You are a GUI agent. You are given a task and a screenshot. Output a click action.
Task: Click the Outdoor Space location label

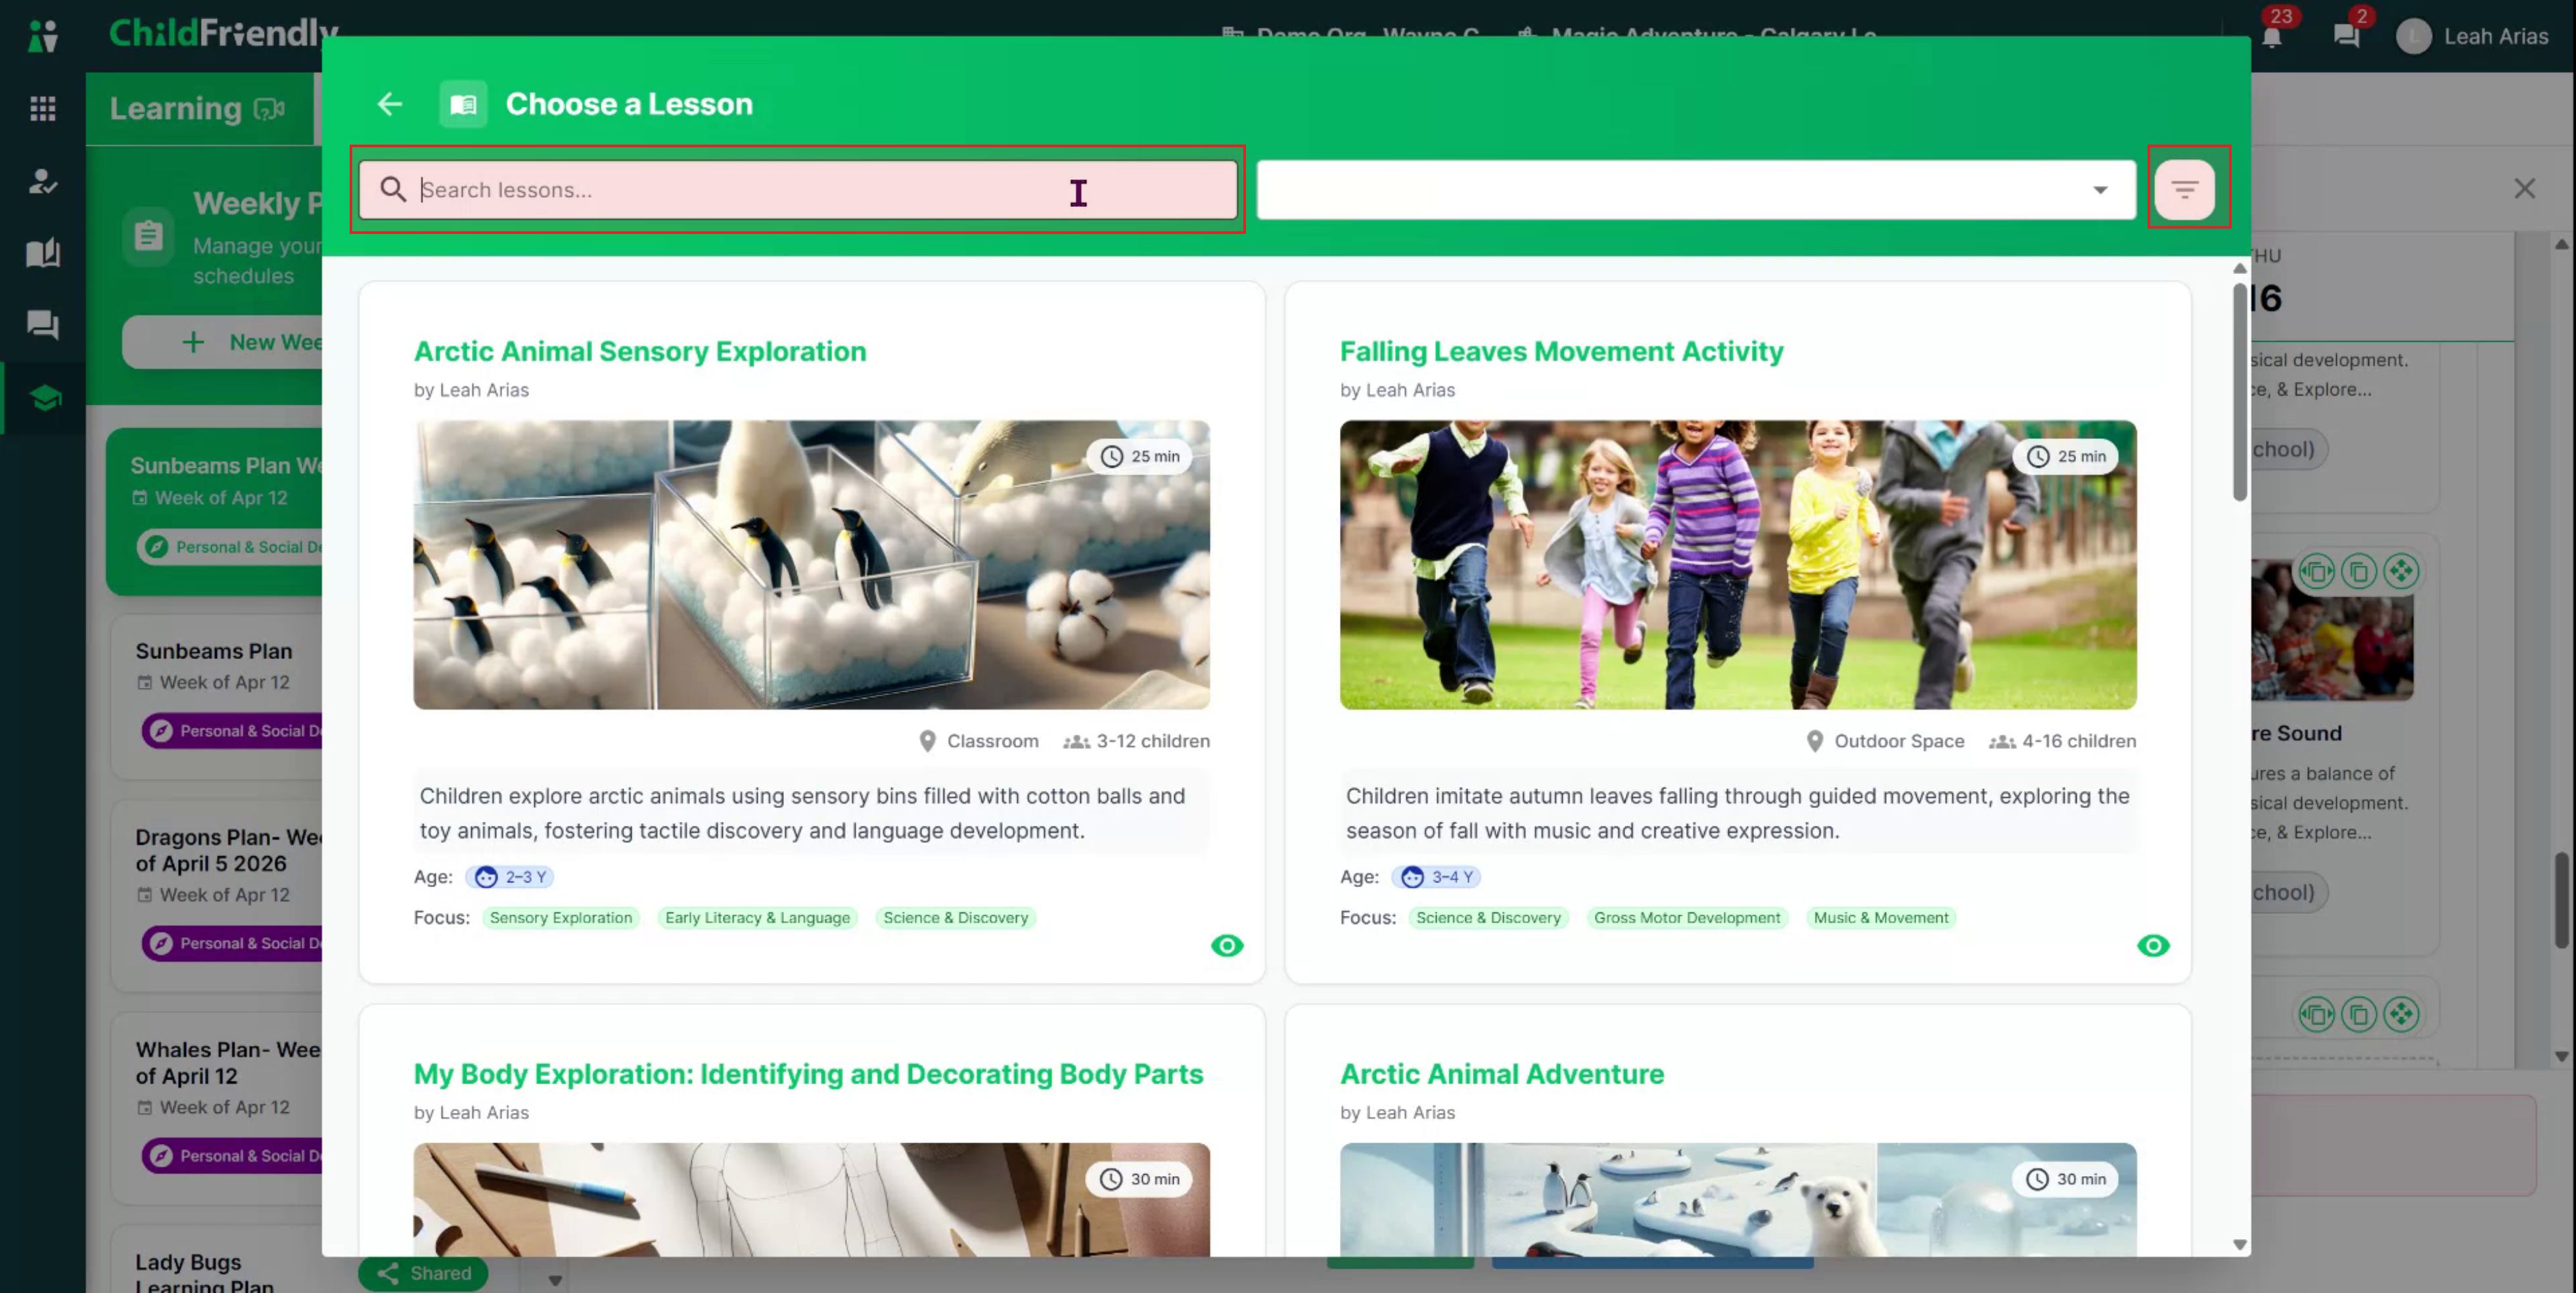[1885, 741]
